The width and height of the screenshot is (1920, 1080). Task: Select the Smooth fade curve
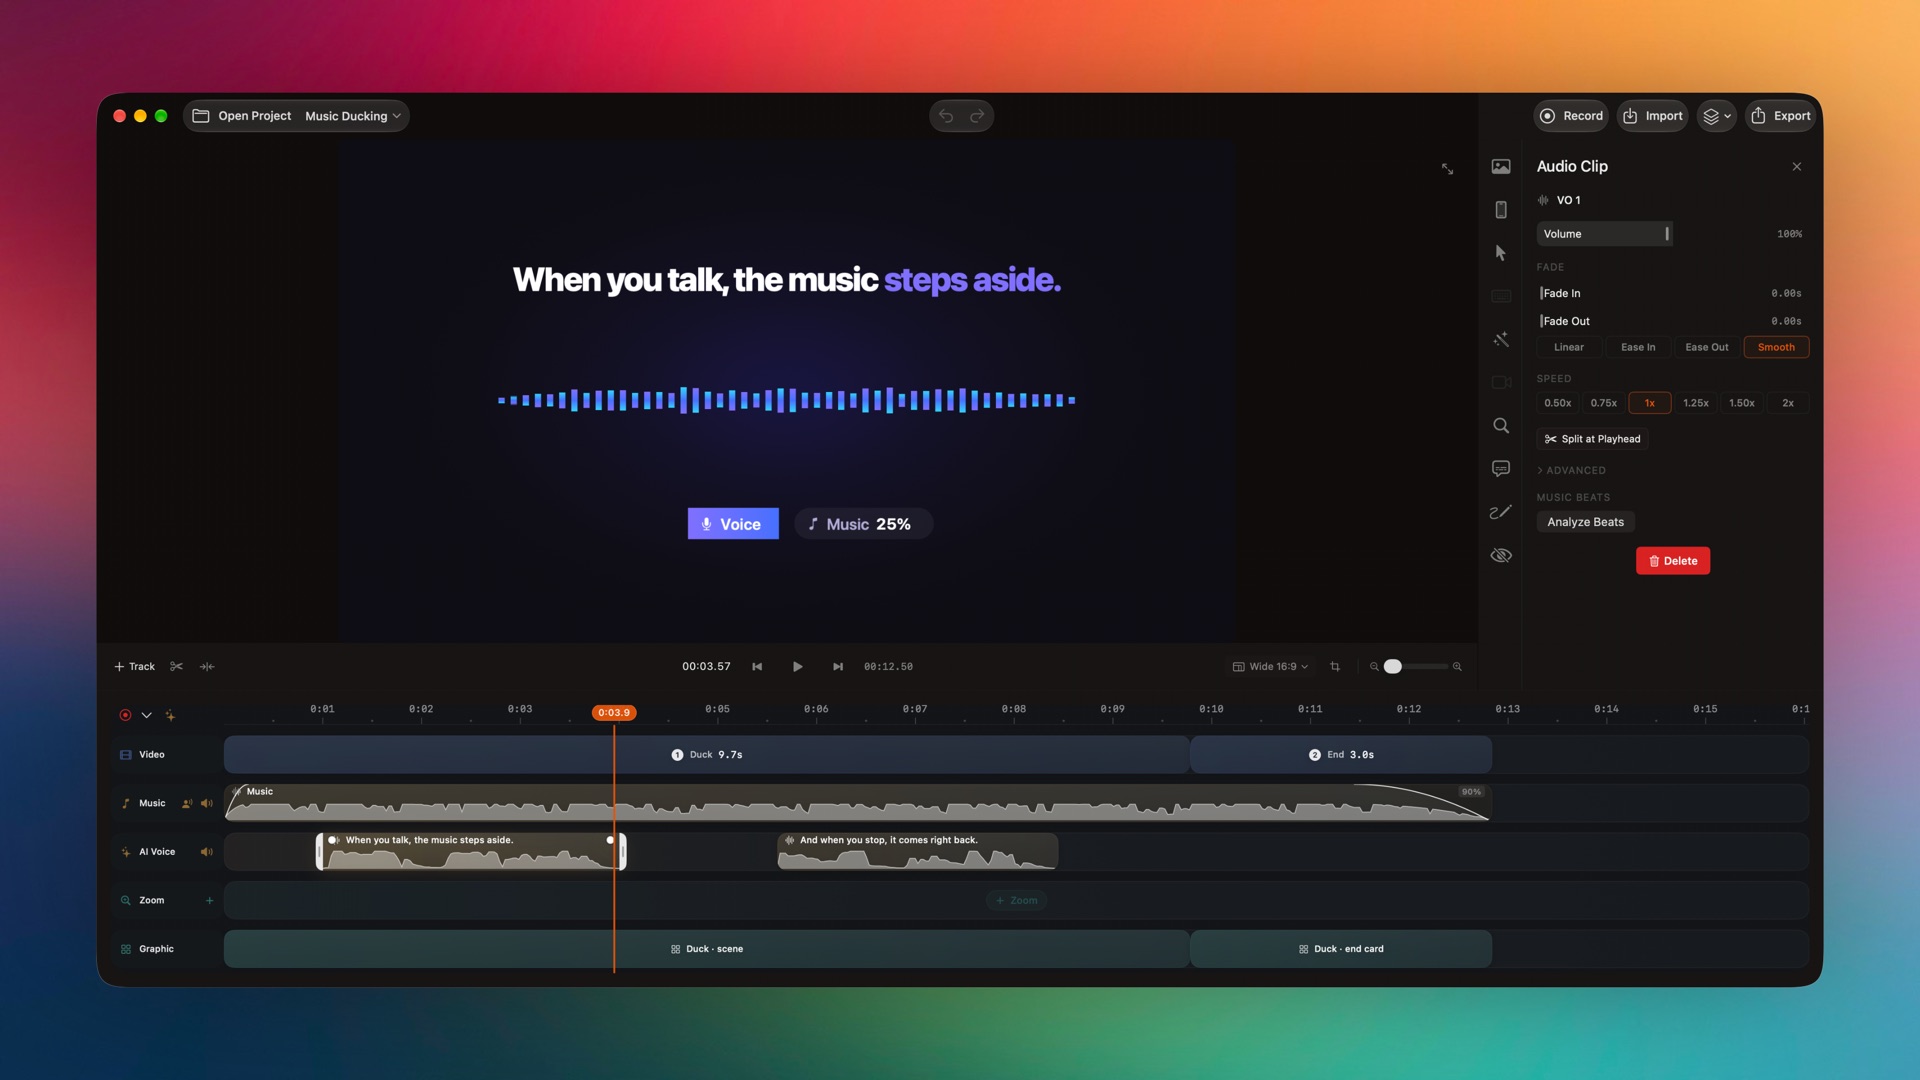click(1776, 347)
